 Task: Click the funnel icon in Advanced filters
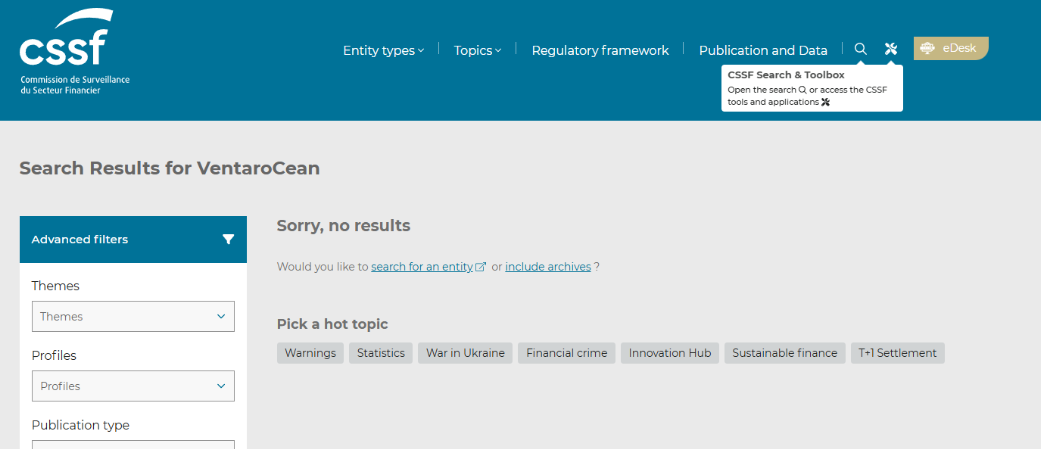tap(228, 239)
